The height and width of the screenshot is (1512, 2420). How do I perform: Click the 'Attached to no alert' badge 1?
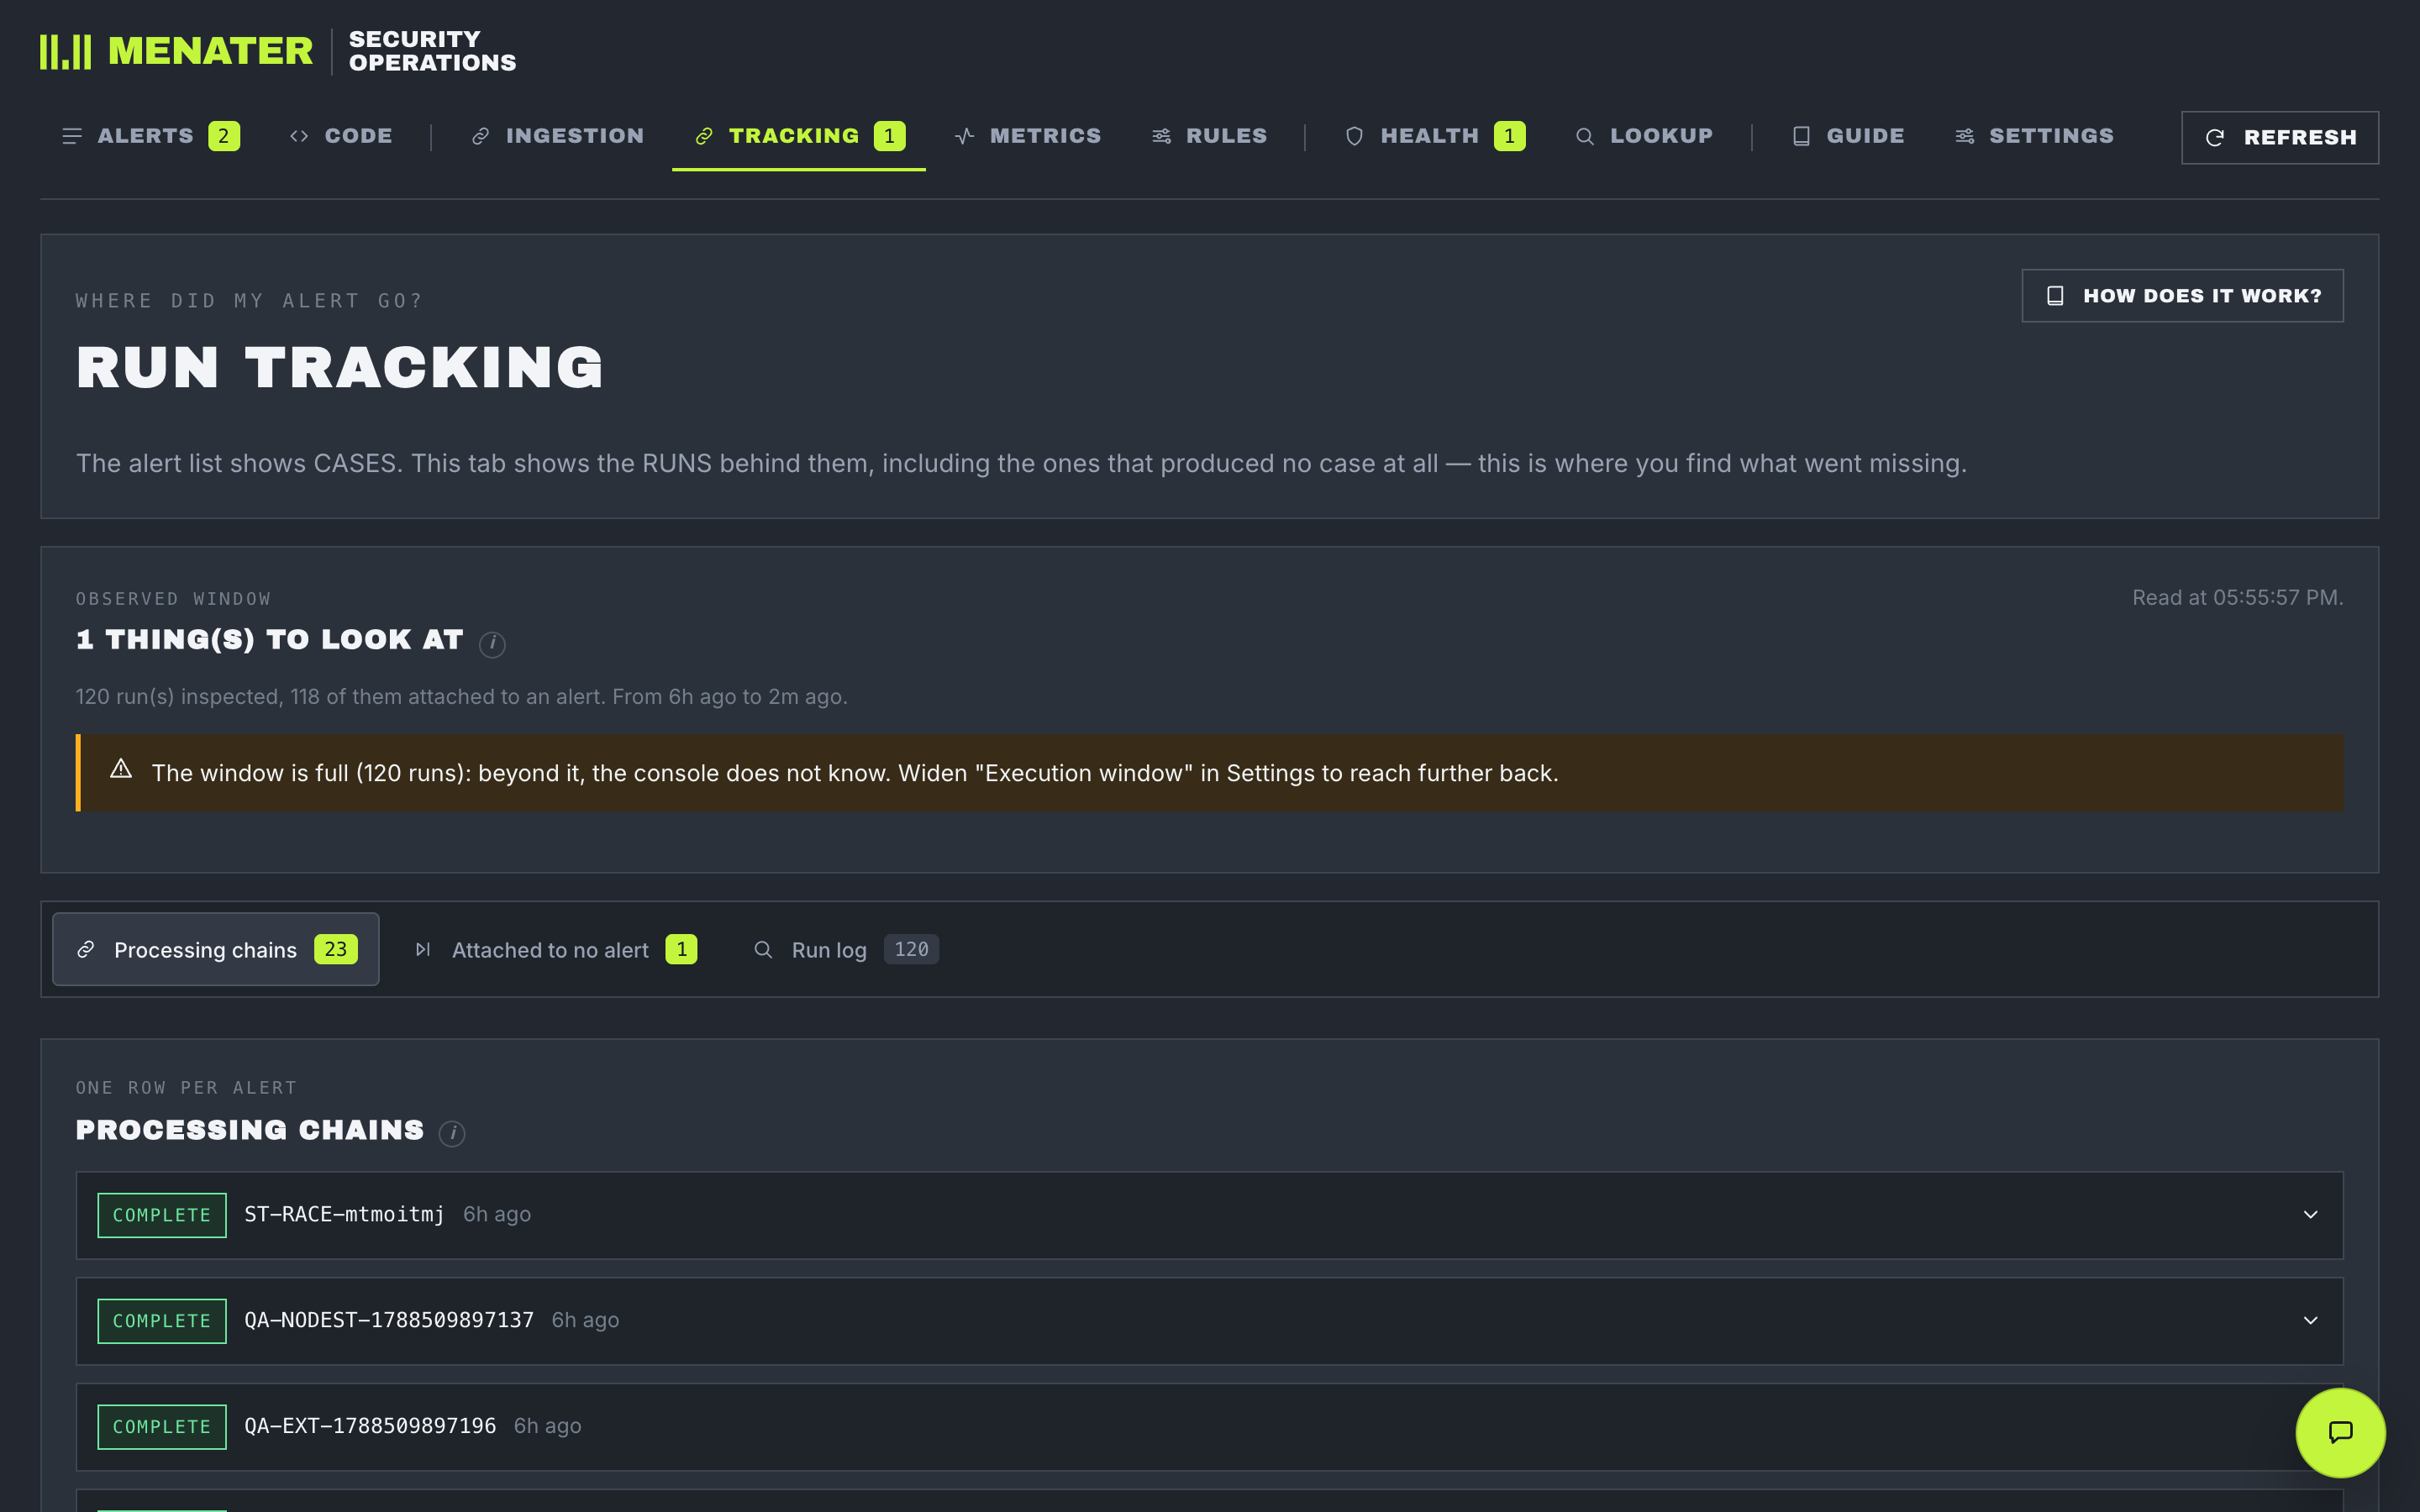681,949
